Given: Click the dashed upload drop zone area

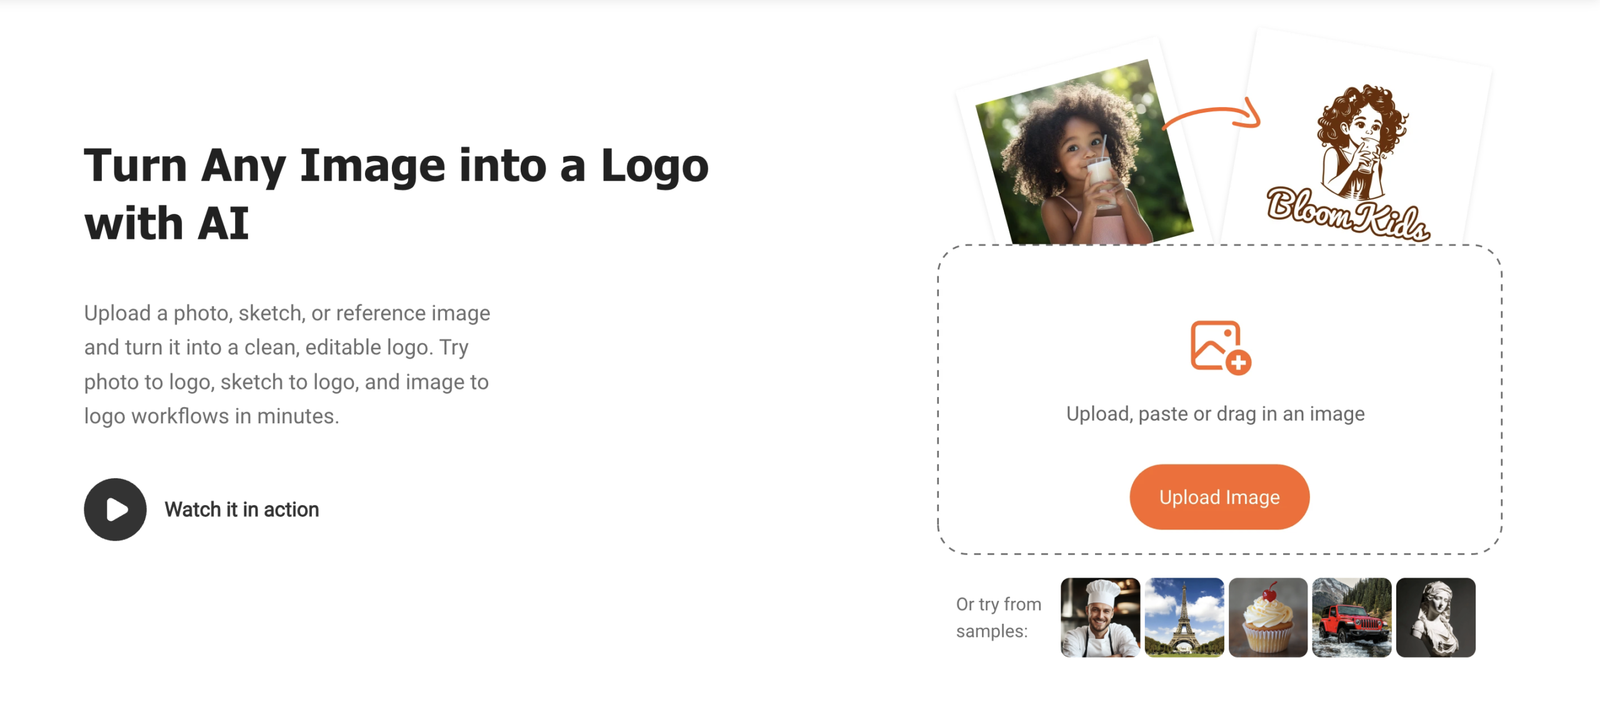Looking at the screenshot, I should (x=1220, y=399).
